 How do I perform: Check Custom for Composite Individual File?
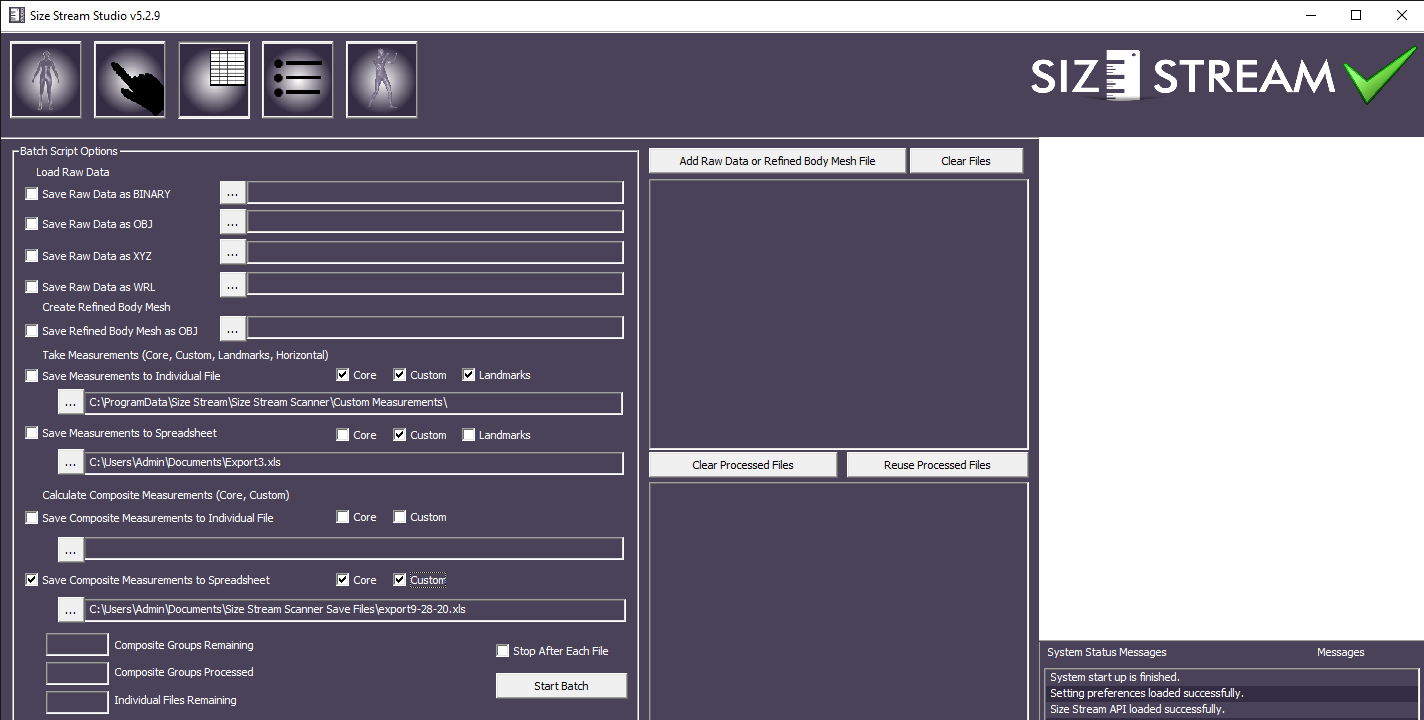click(x=400, y=517)
